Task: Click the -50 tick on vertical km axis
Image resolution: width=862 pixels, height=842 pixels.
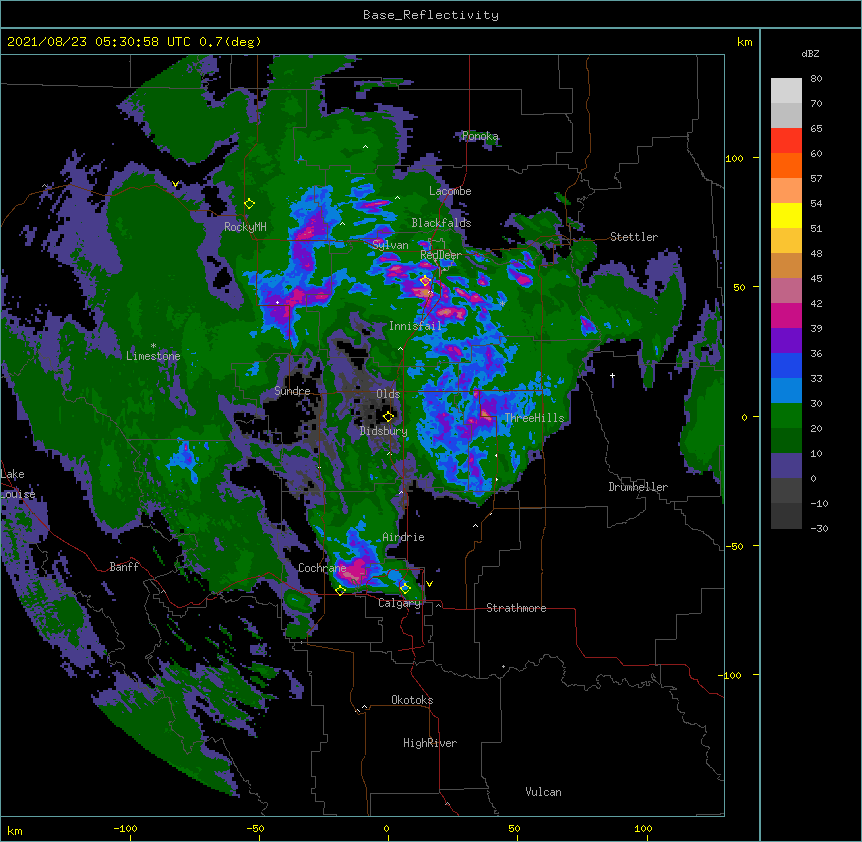Action: pos(734,546)
